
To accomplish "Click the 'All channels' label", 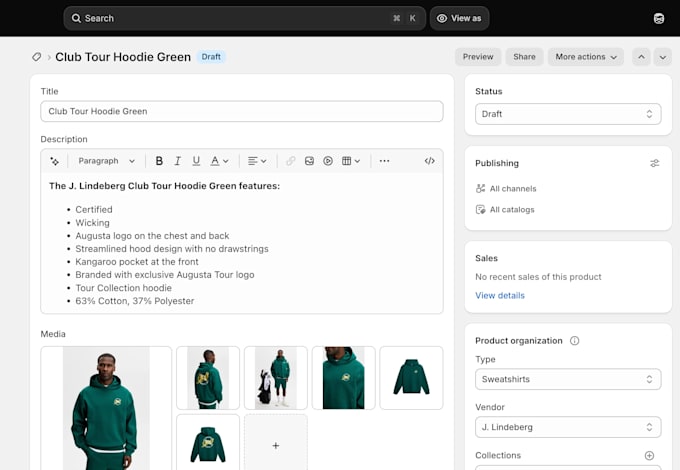I will point(513,189).
